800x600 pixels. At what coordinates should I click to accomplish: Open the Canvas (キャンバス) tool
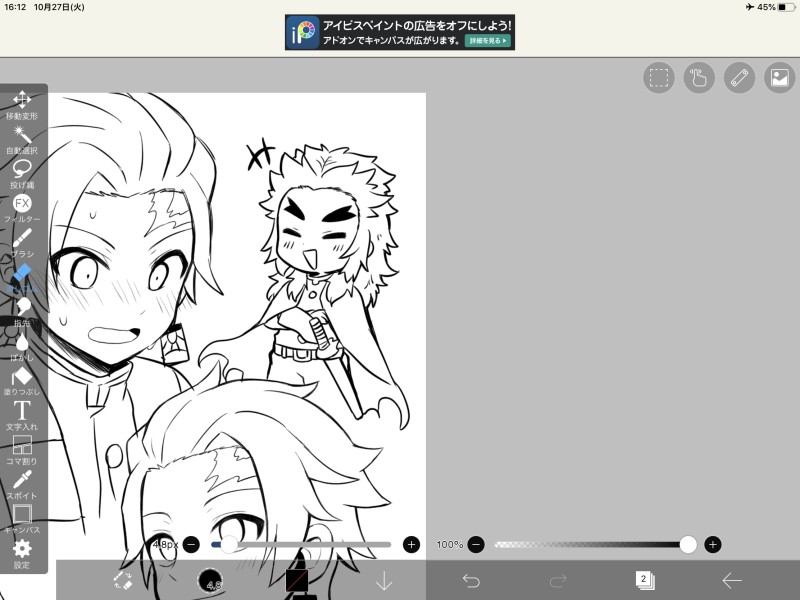(22, 519)
